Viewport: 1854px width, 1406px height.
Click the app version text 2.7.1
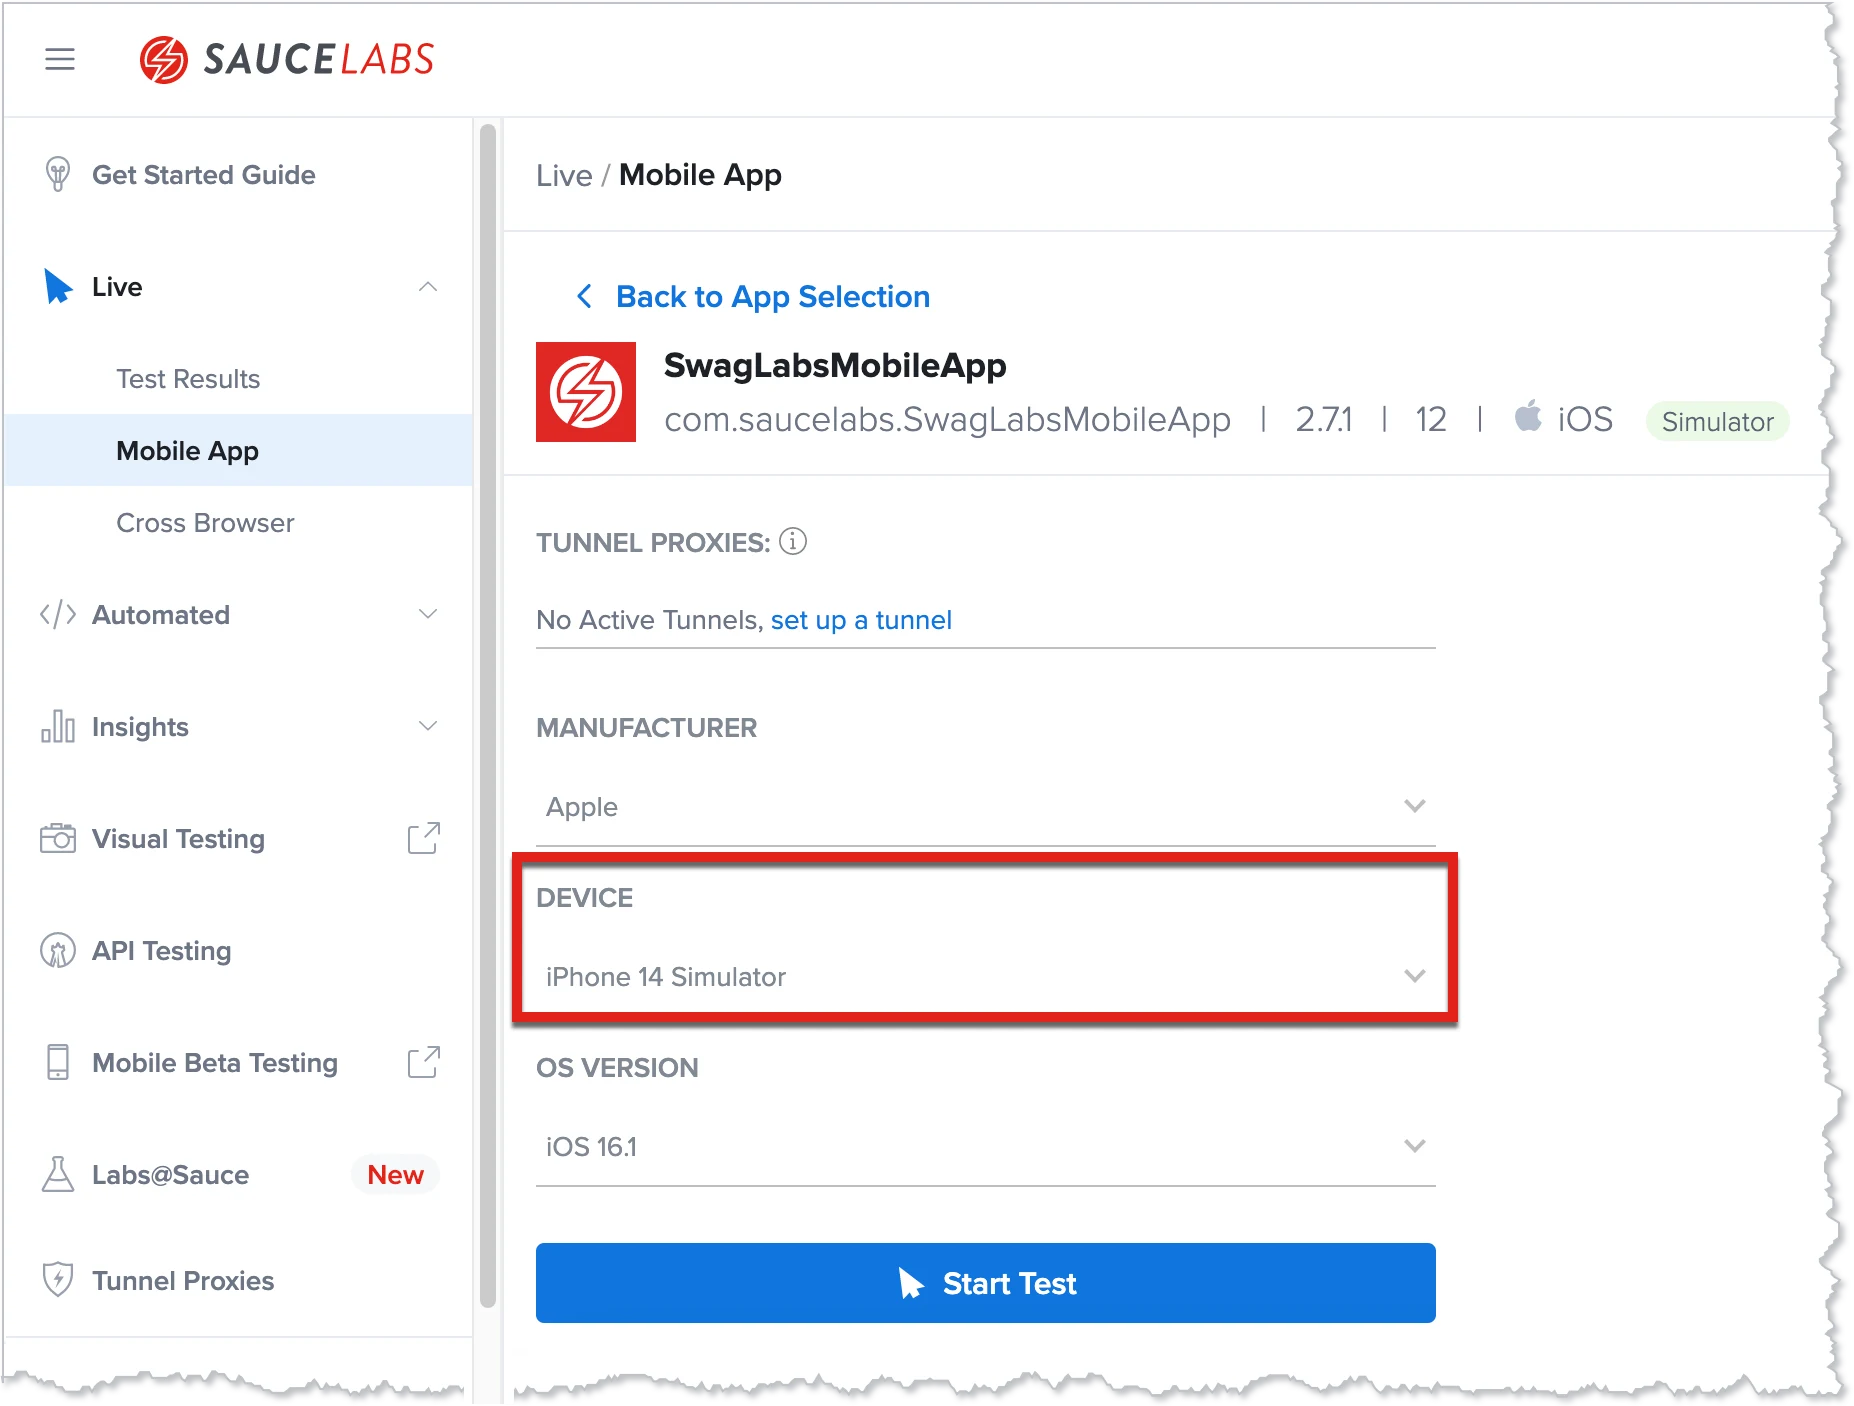[1324, 419]
